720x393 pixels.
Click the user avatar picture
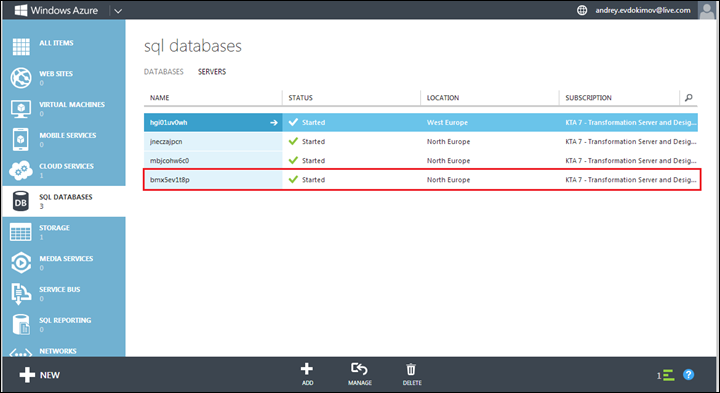click(x=707, y=10)
